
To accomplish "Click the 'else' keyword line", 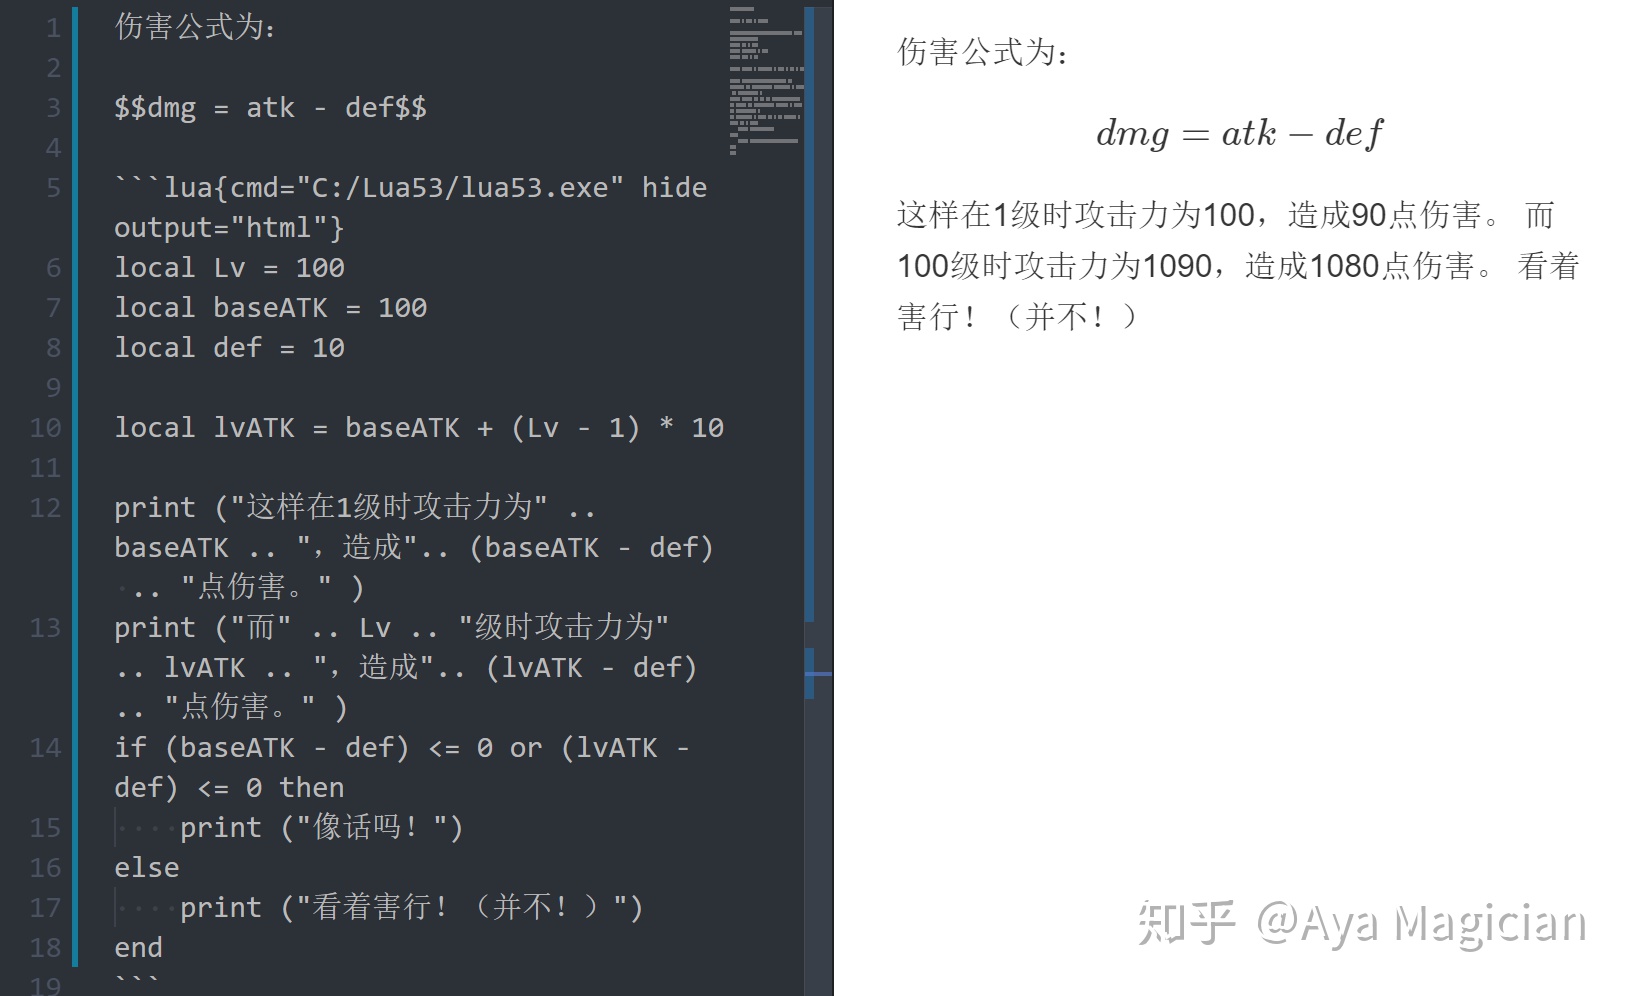I will pyautogui.click(x=147, y=868).
